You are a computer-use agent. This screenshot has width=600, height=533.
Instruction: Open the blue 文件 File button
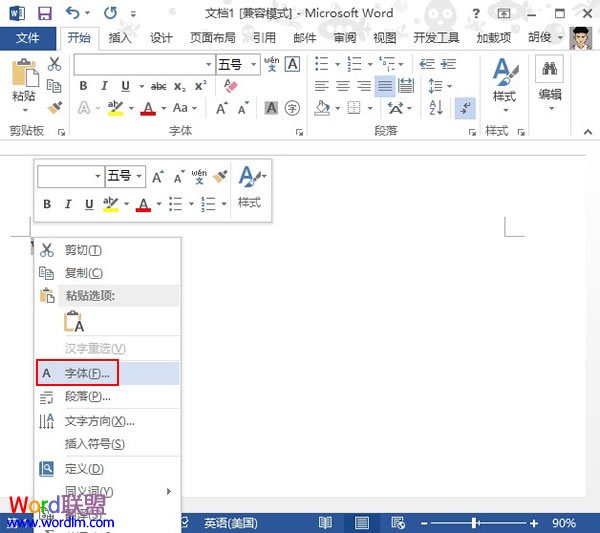pos(28,38)
